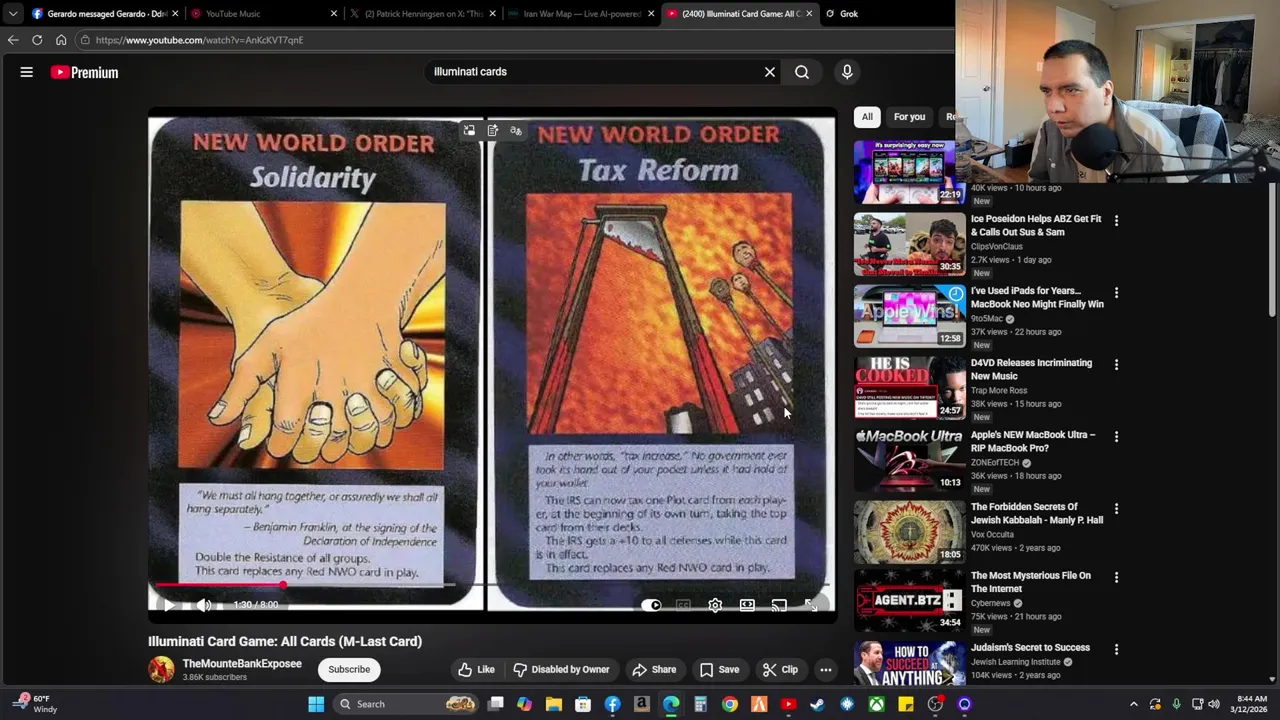Open options for 'Ice Poseidon Helps ABZ' video
This screenshot has width=1280, height=720.
(1116, 220)
